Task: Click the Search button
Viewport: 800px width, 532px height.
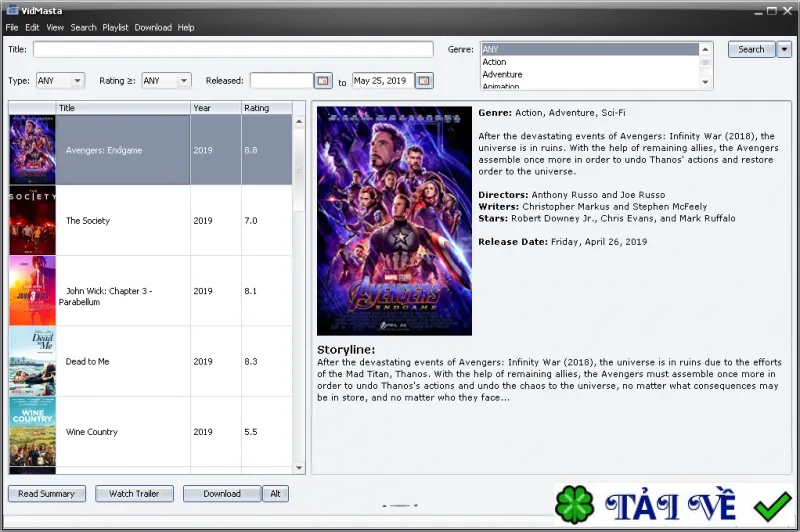Action: click(x=752, y=49)
